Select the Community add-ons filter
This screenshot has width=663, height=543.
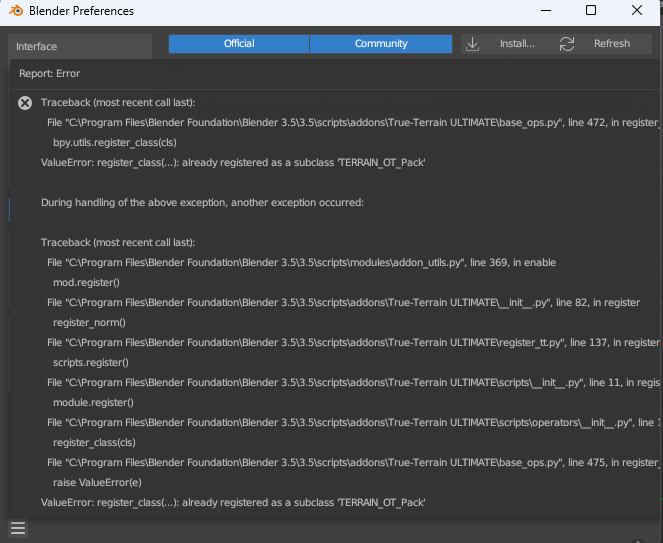[381, 44]
